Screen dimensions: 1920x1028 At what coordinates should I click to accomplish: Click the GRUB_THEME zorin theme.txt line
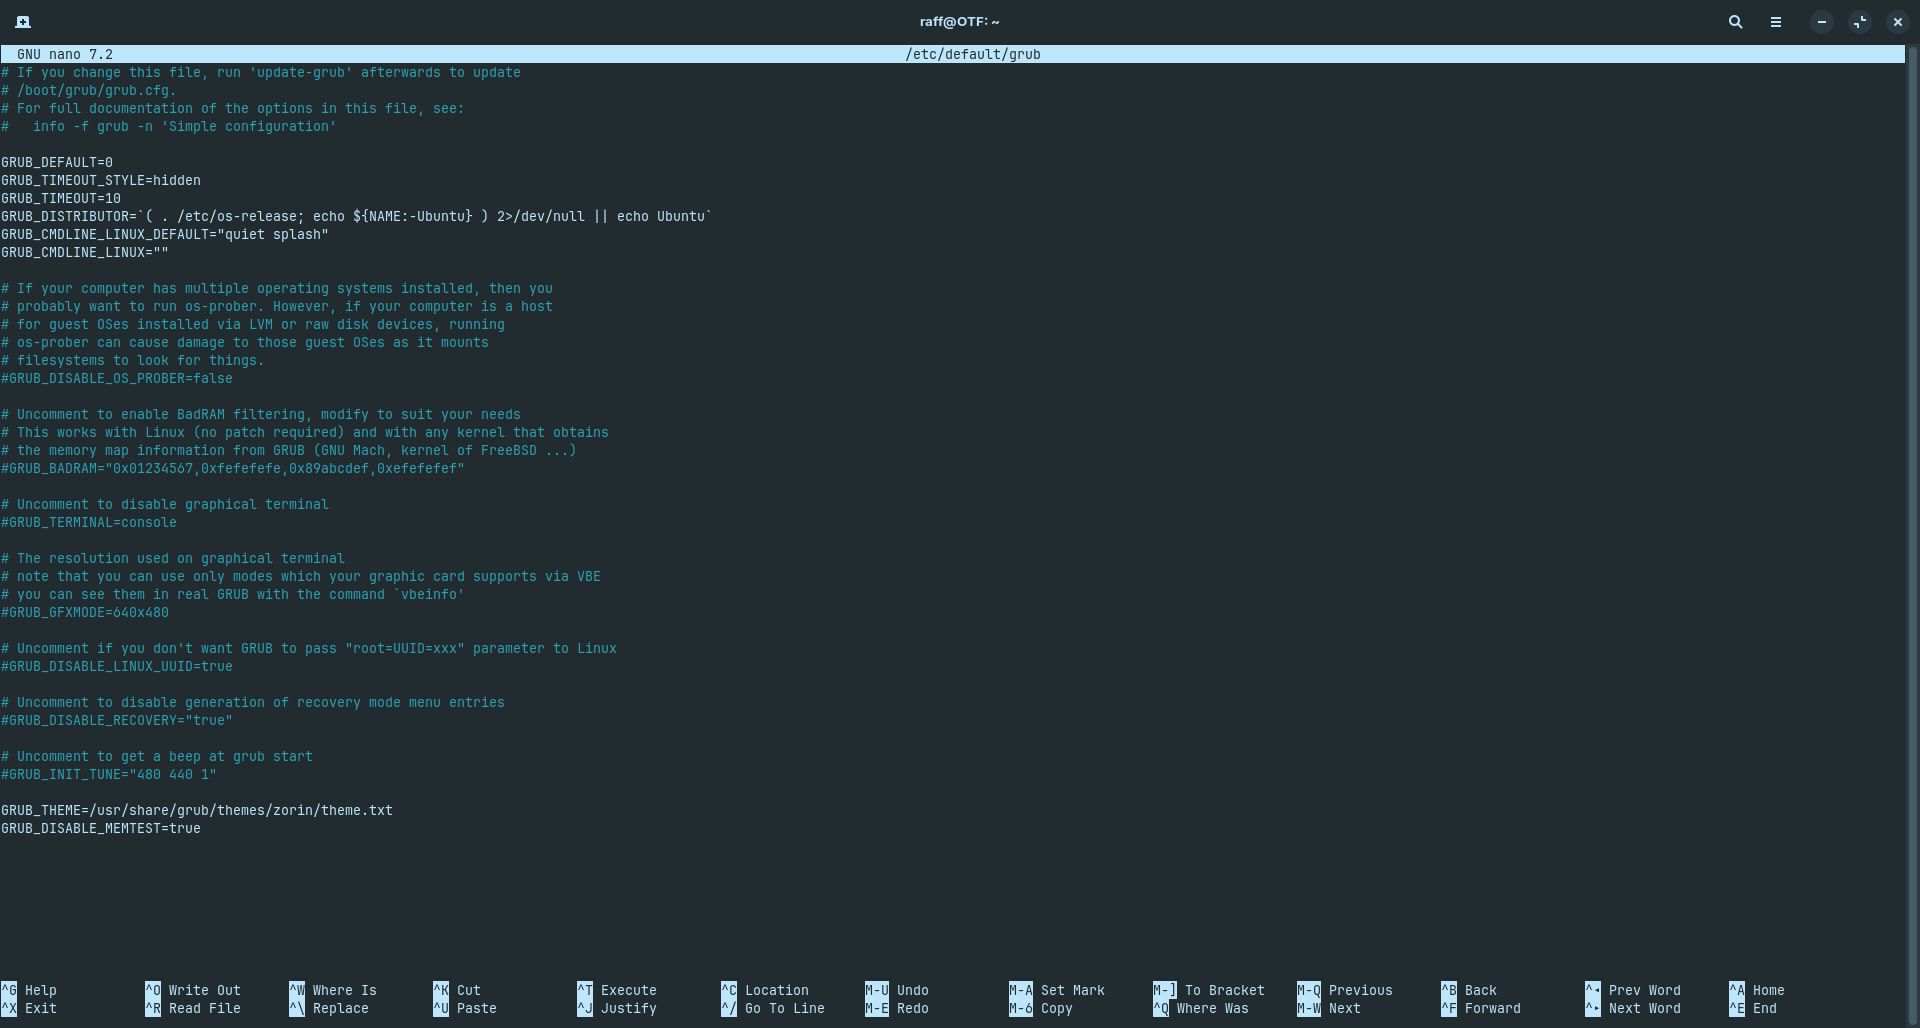pyautogui.click(x=197, y=810)
